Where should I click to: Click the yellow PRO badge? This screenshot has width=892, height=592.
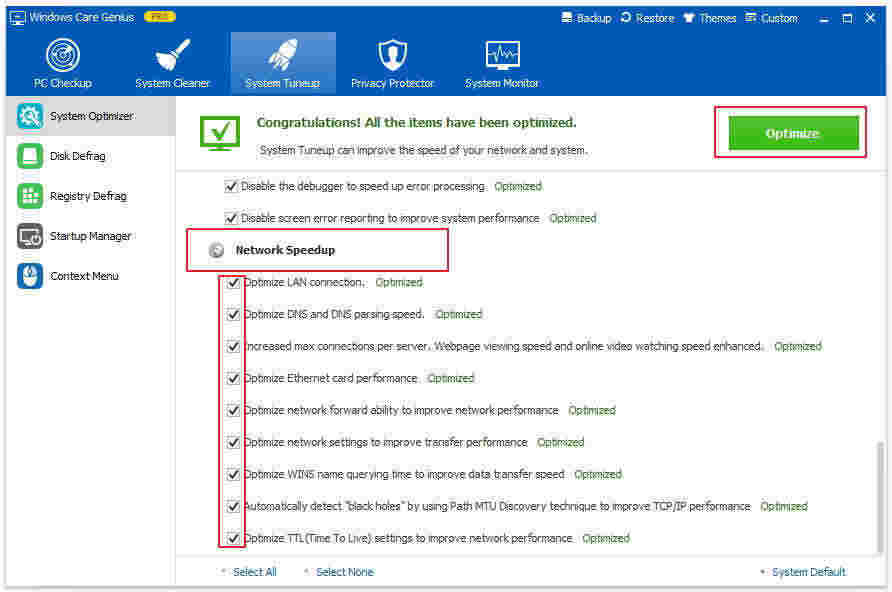160,17
